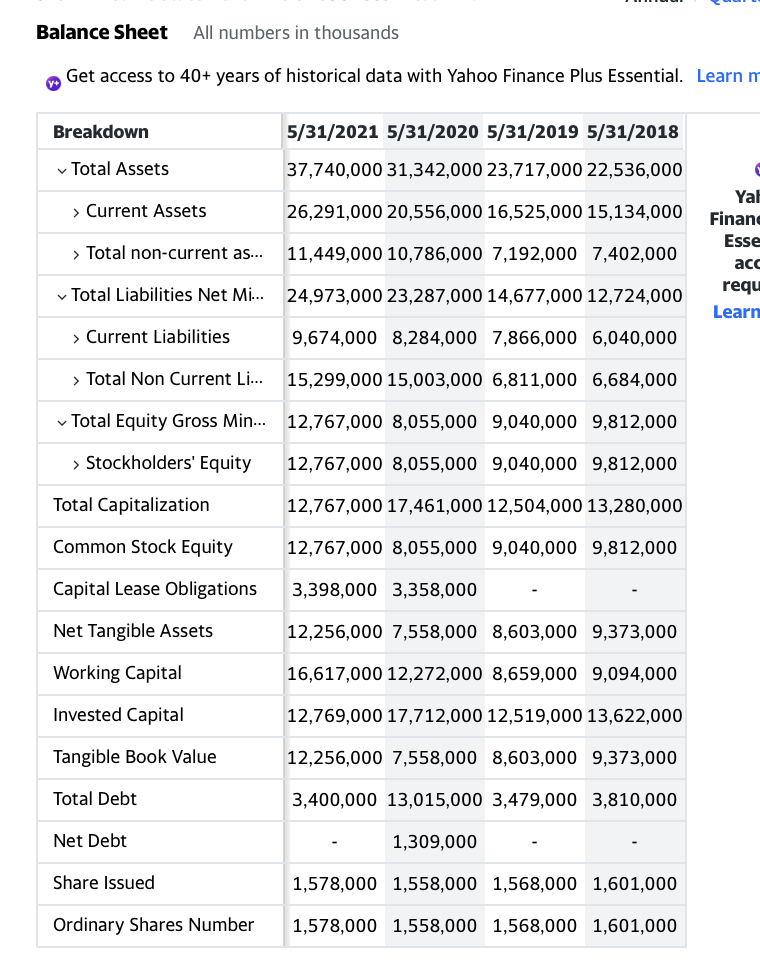
Task: Collapse Total Liabilities Net Minority Interest
Action: click(x=61, y=296)
